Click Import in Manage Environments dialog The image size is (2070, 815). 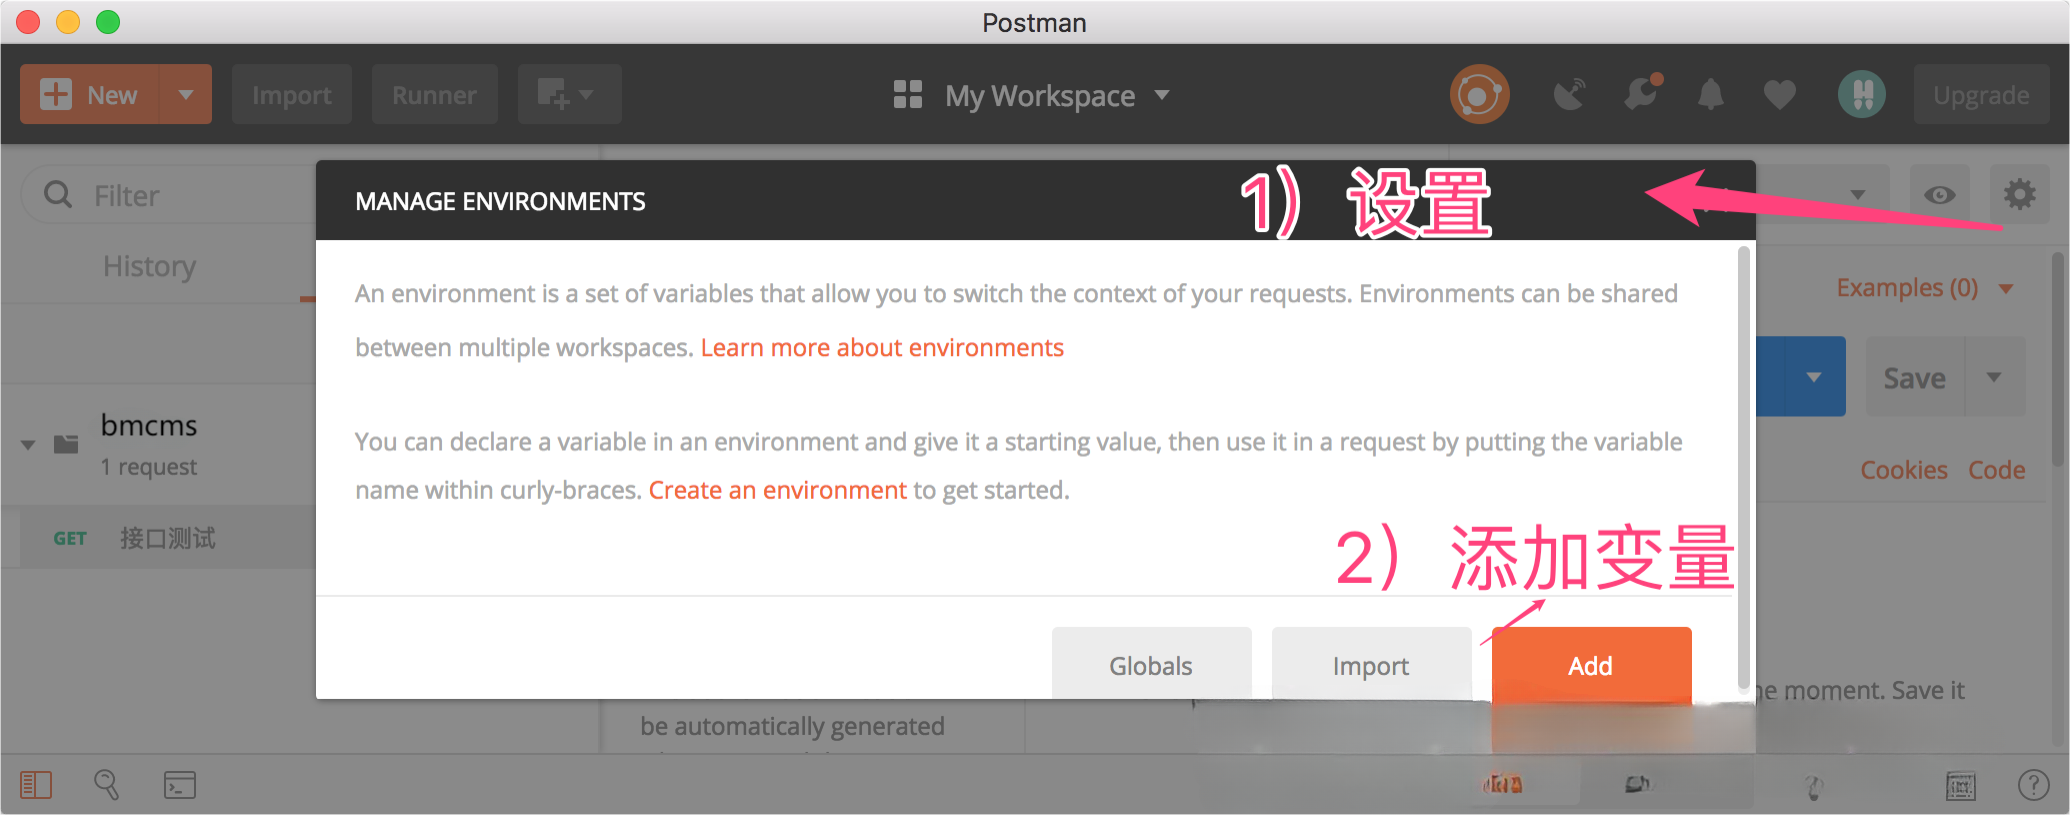pos(1371,665)
